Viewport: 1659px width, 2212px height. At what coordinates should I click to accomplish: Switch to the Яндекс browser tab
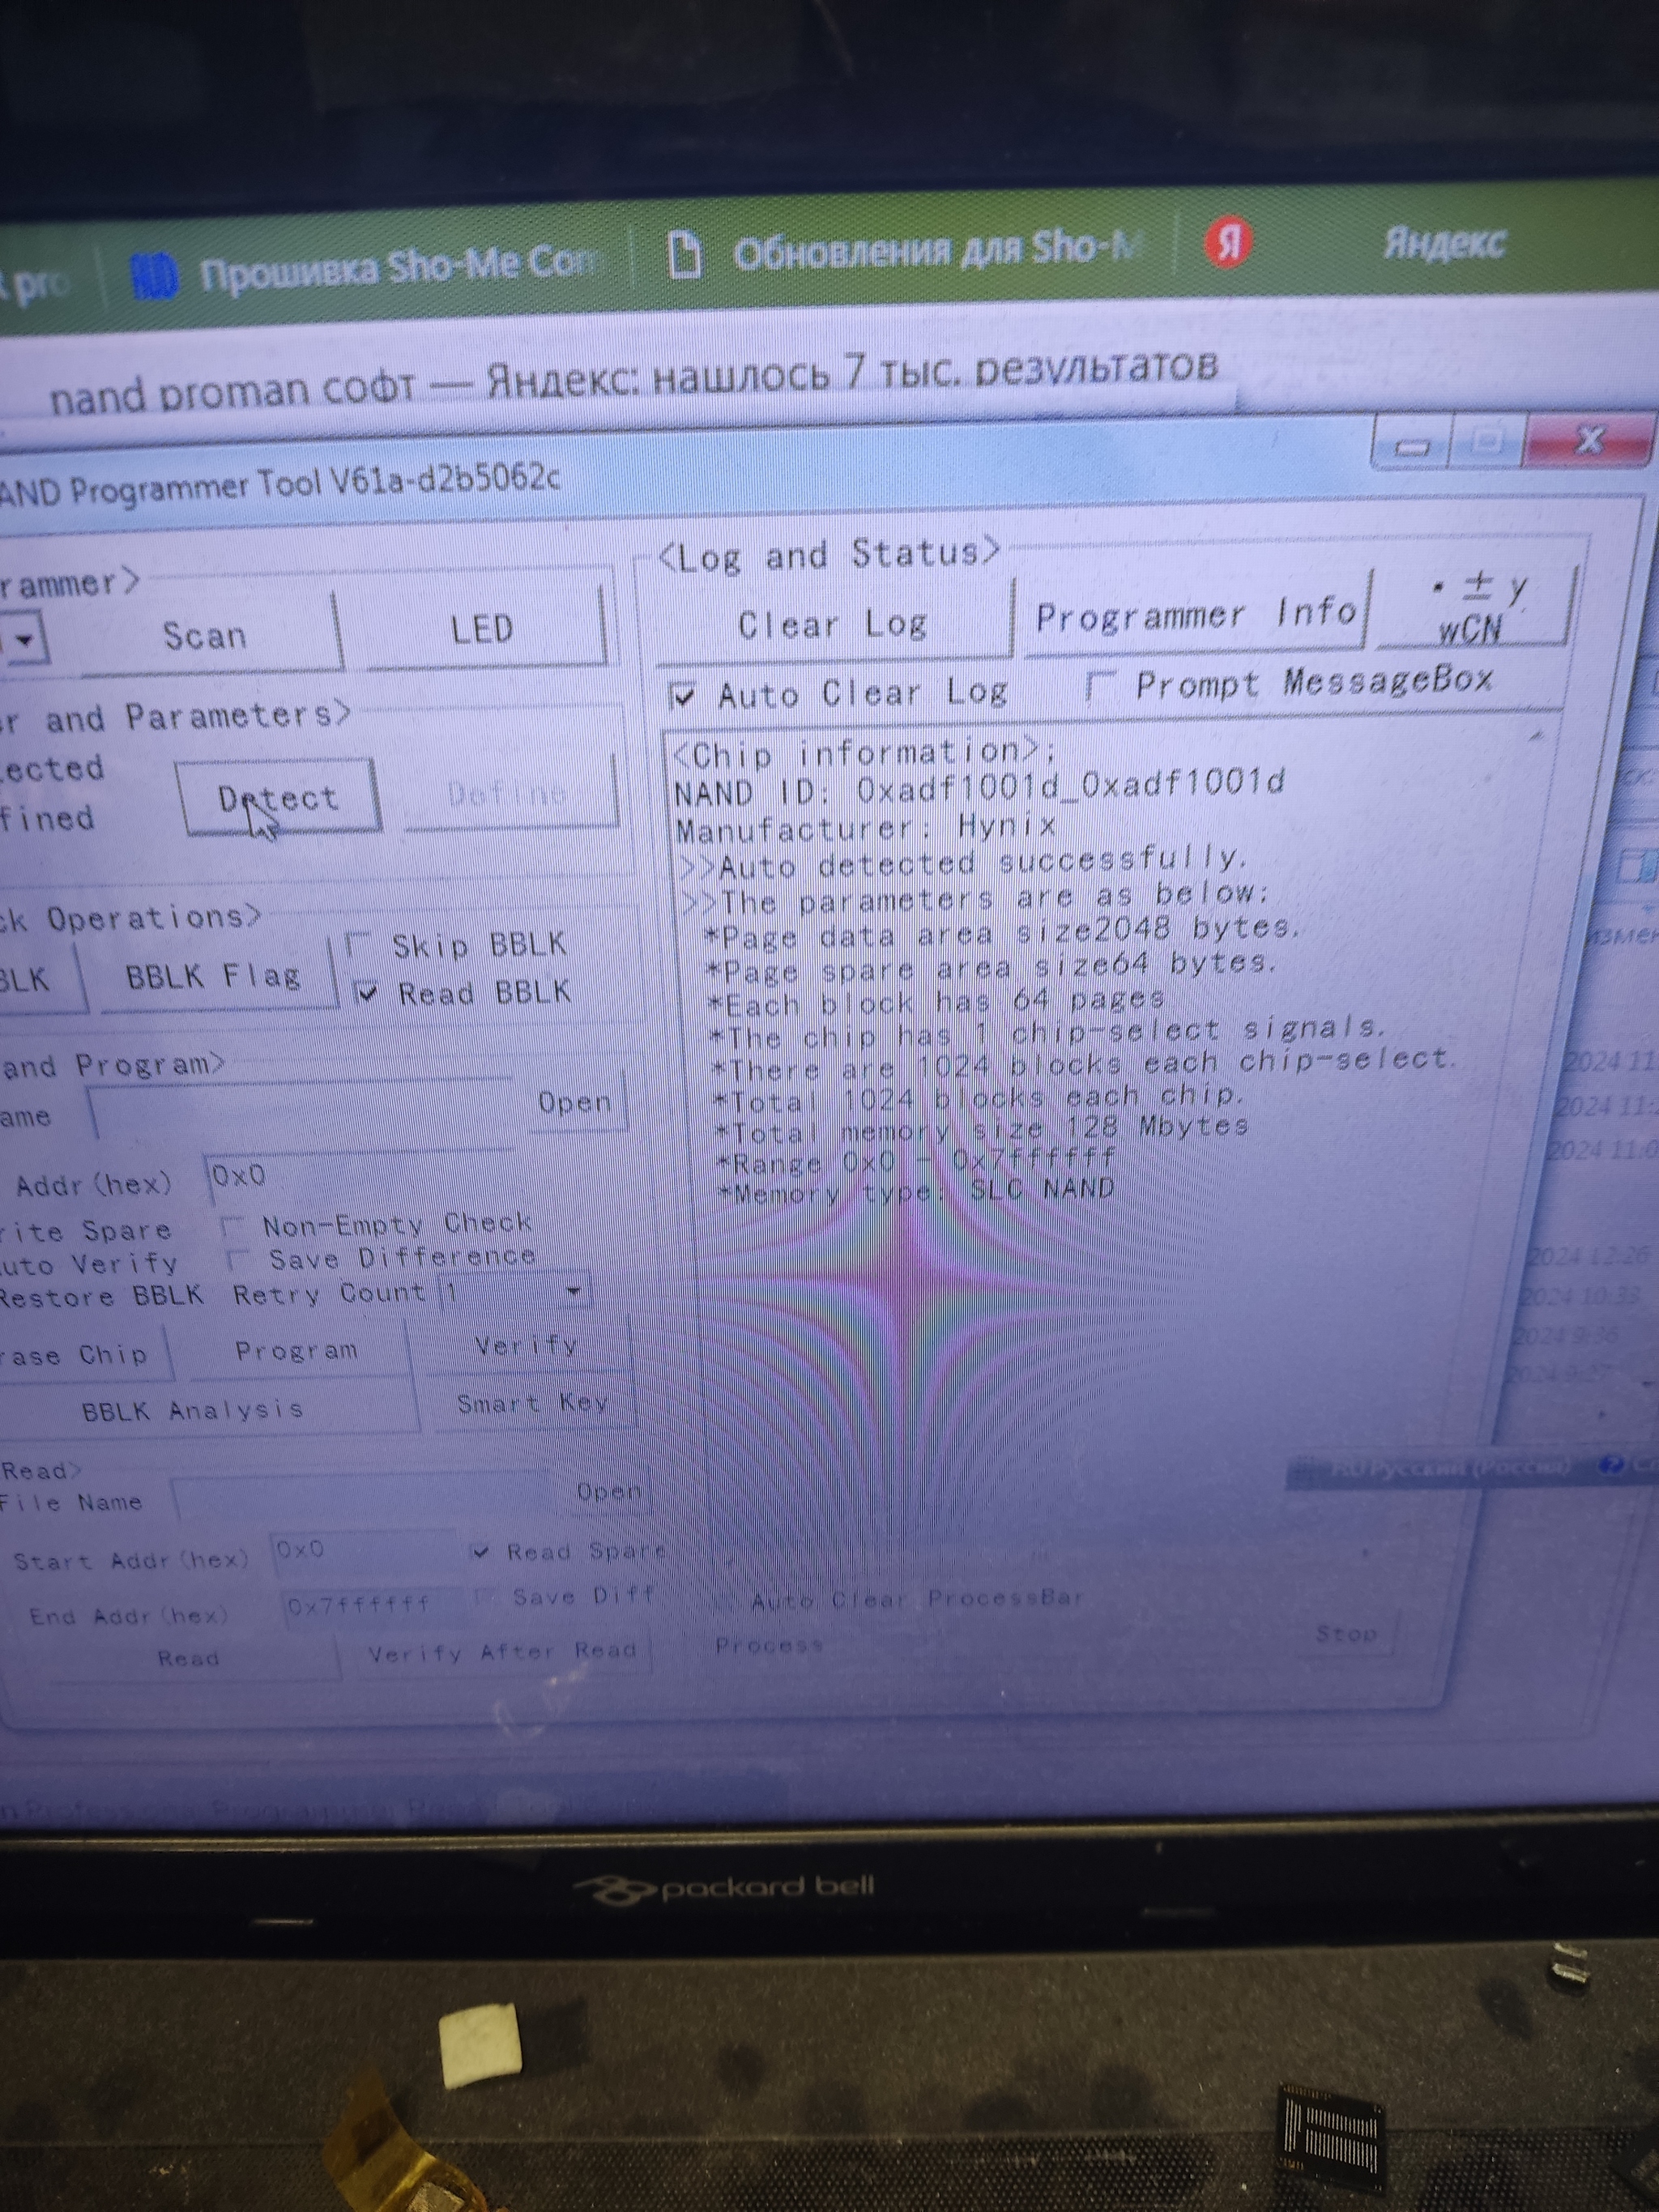tap(1444, 242)
